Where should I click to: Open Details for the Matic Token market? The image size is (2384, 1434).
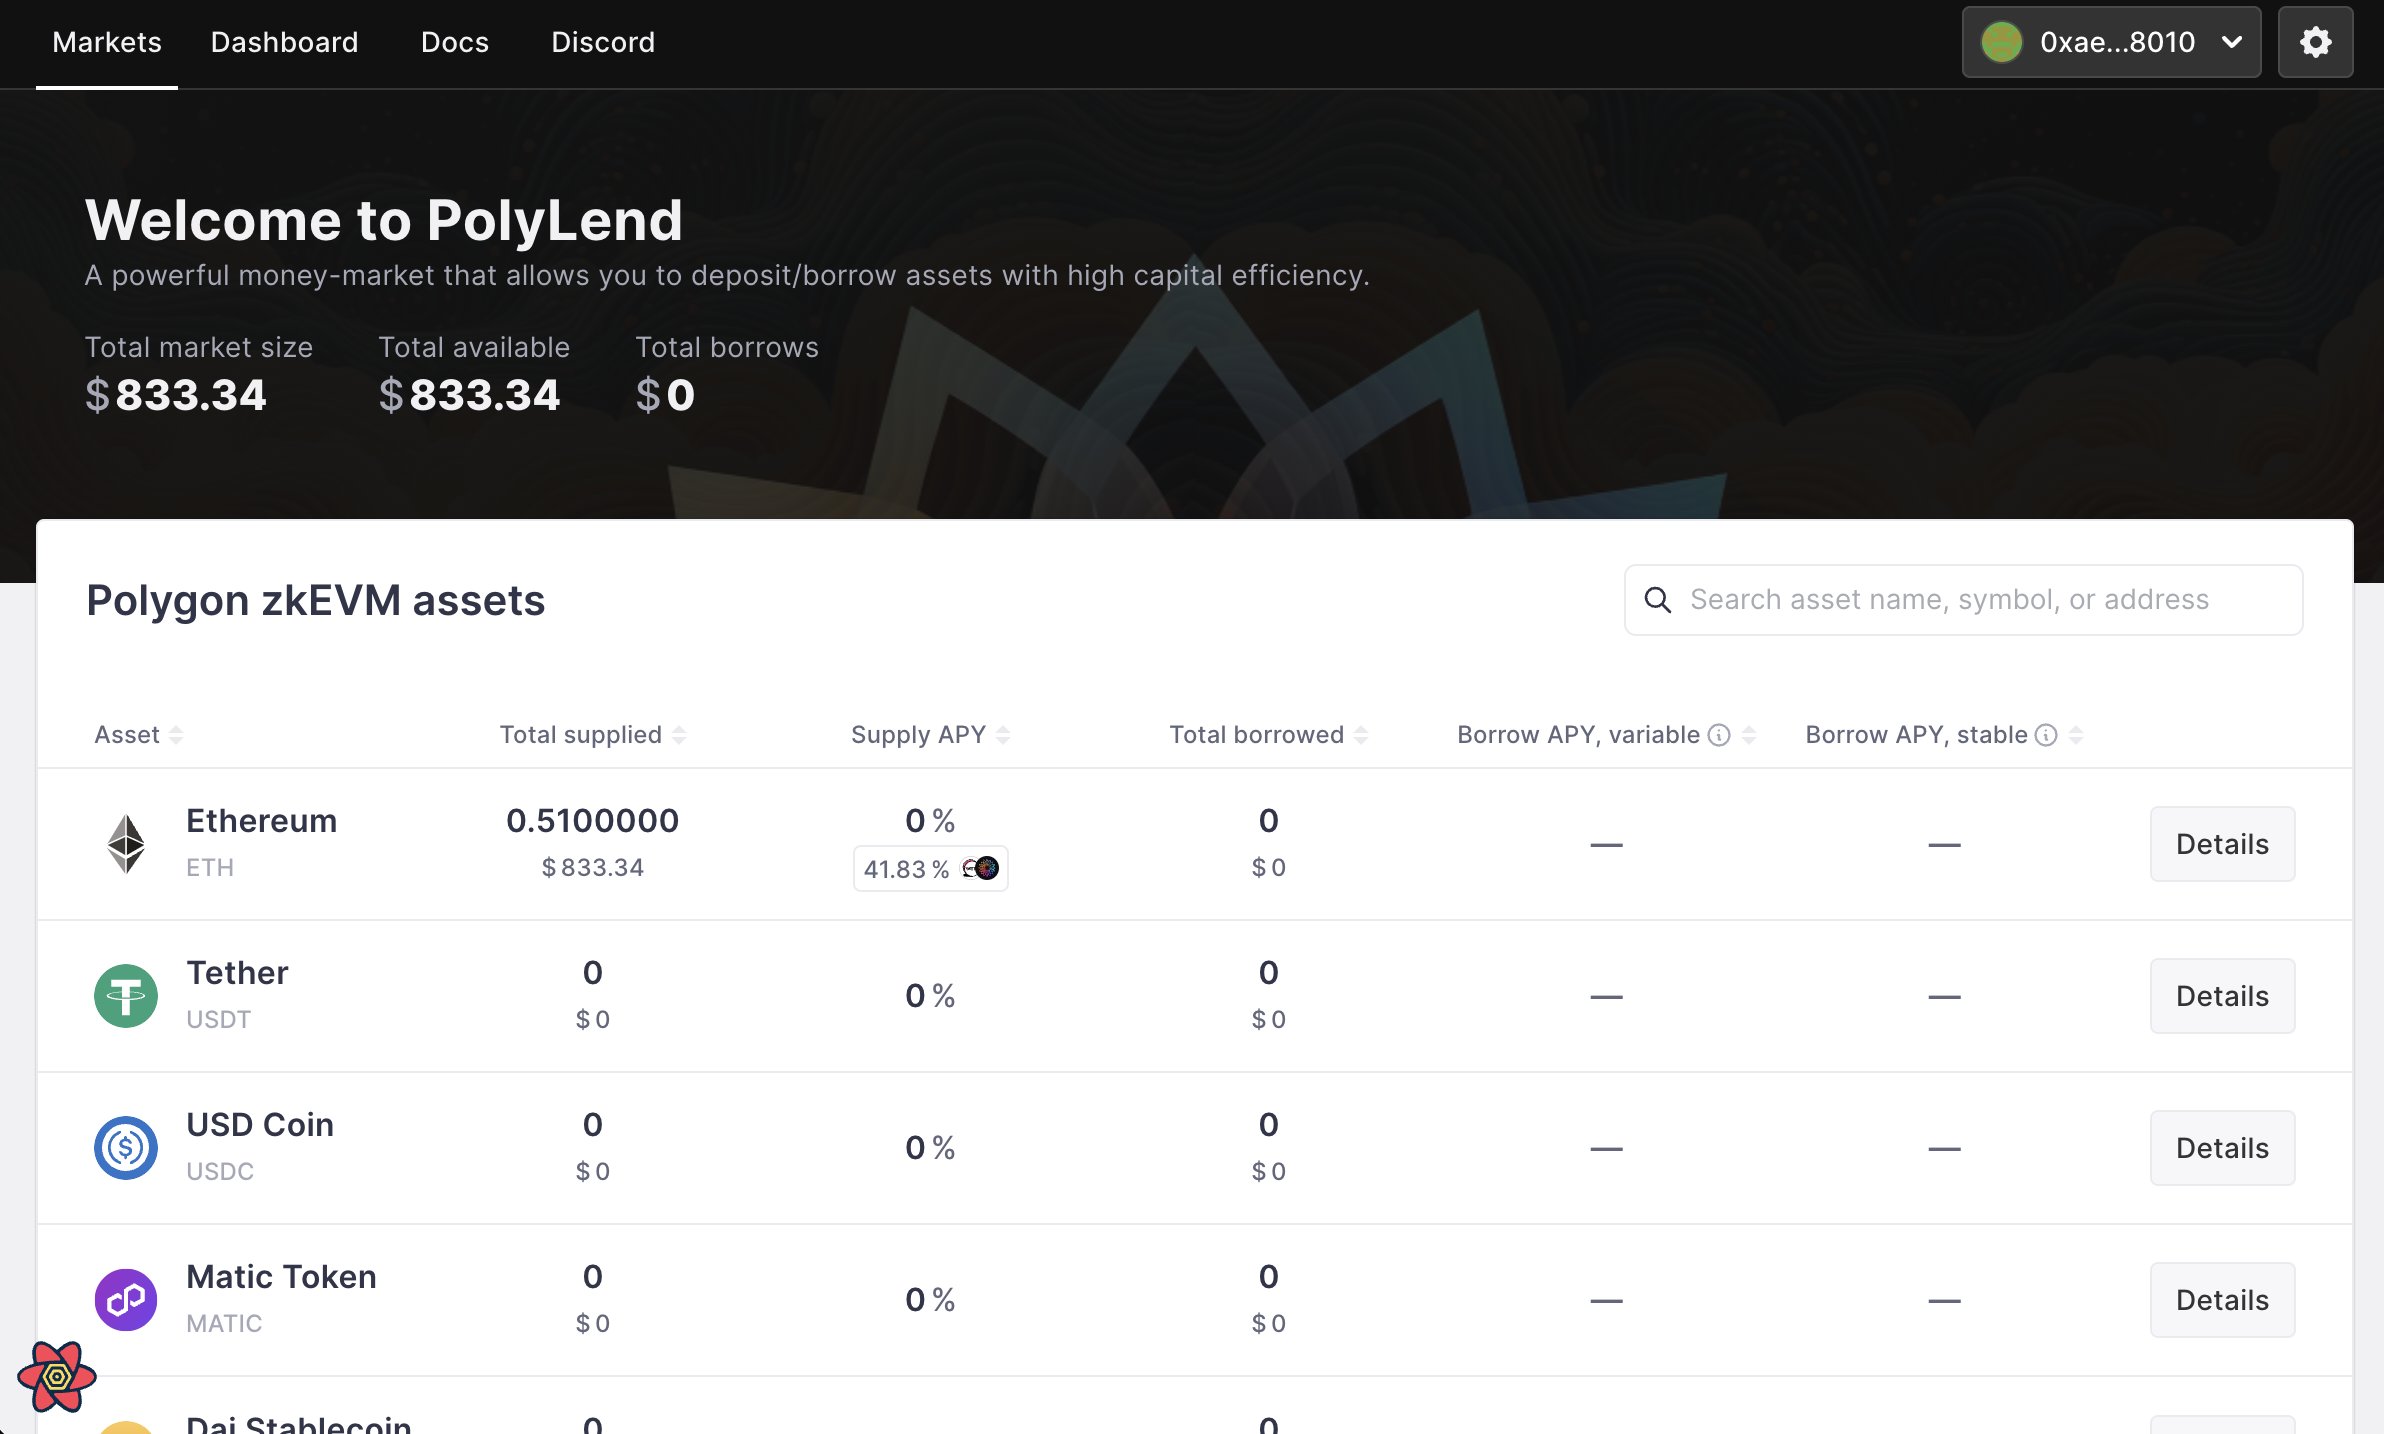point(2221,1299)
